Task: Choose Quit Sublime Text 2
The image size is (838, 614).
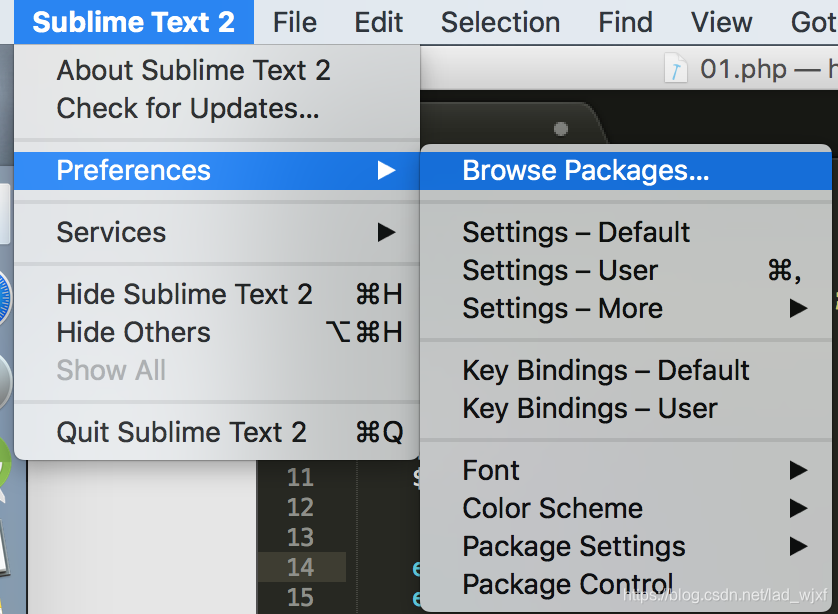Action: coord(217,432)
